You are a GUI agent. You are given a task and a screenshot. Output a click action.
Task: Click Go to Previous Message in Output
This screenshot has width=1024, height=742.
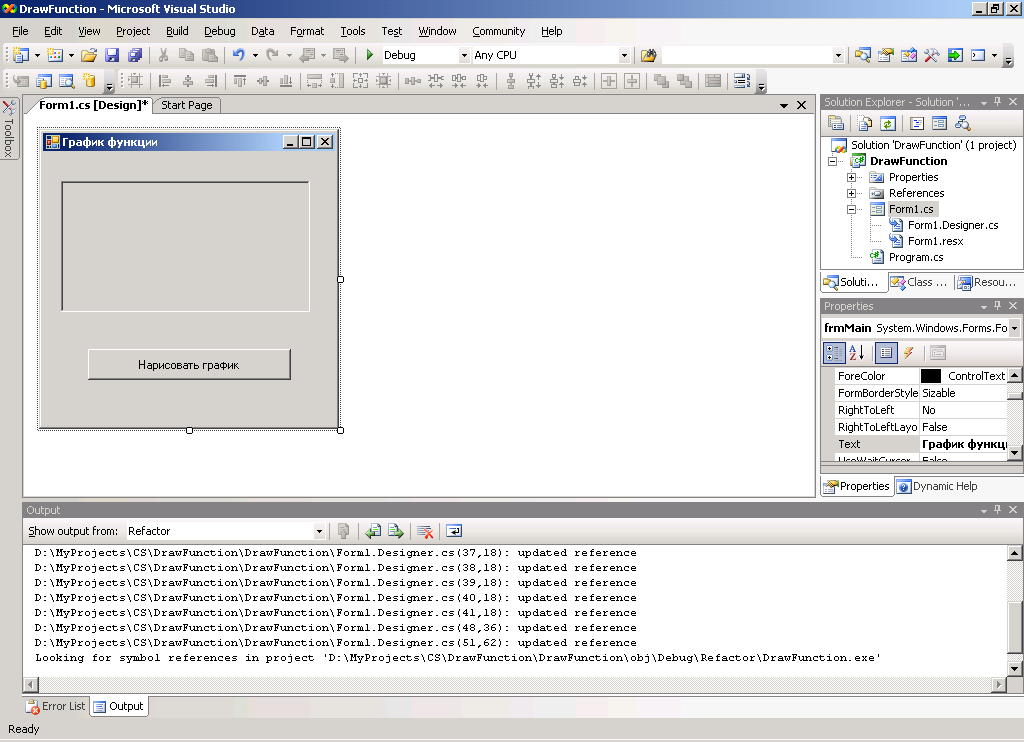point(373,531)
